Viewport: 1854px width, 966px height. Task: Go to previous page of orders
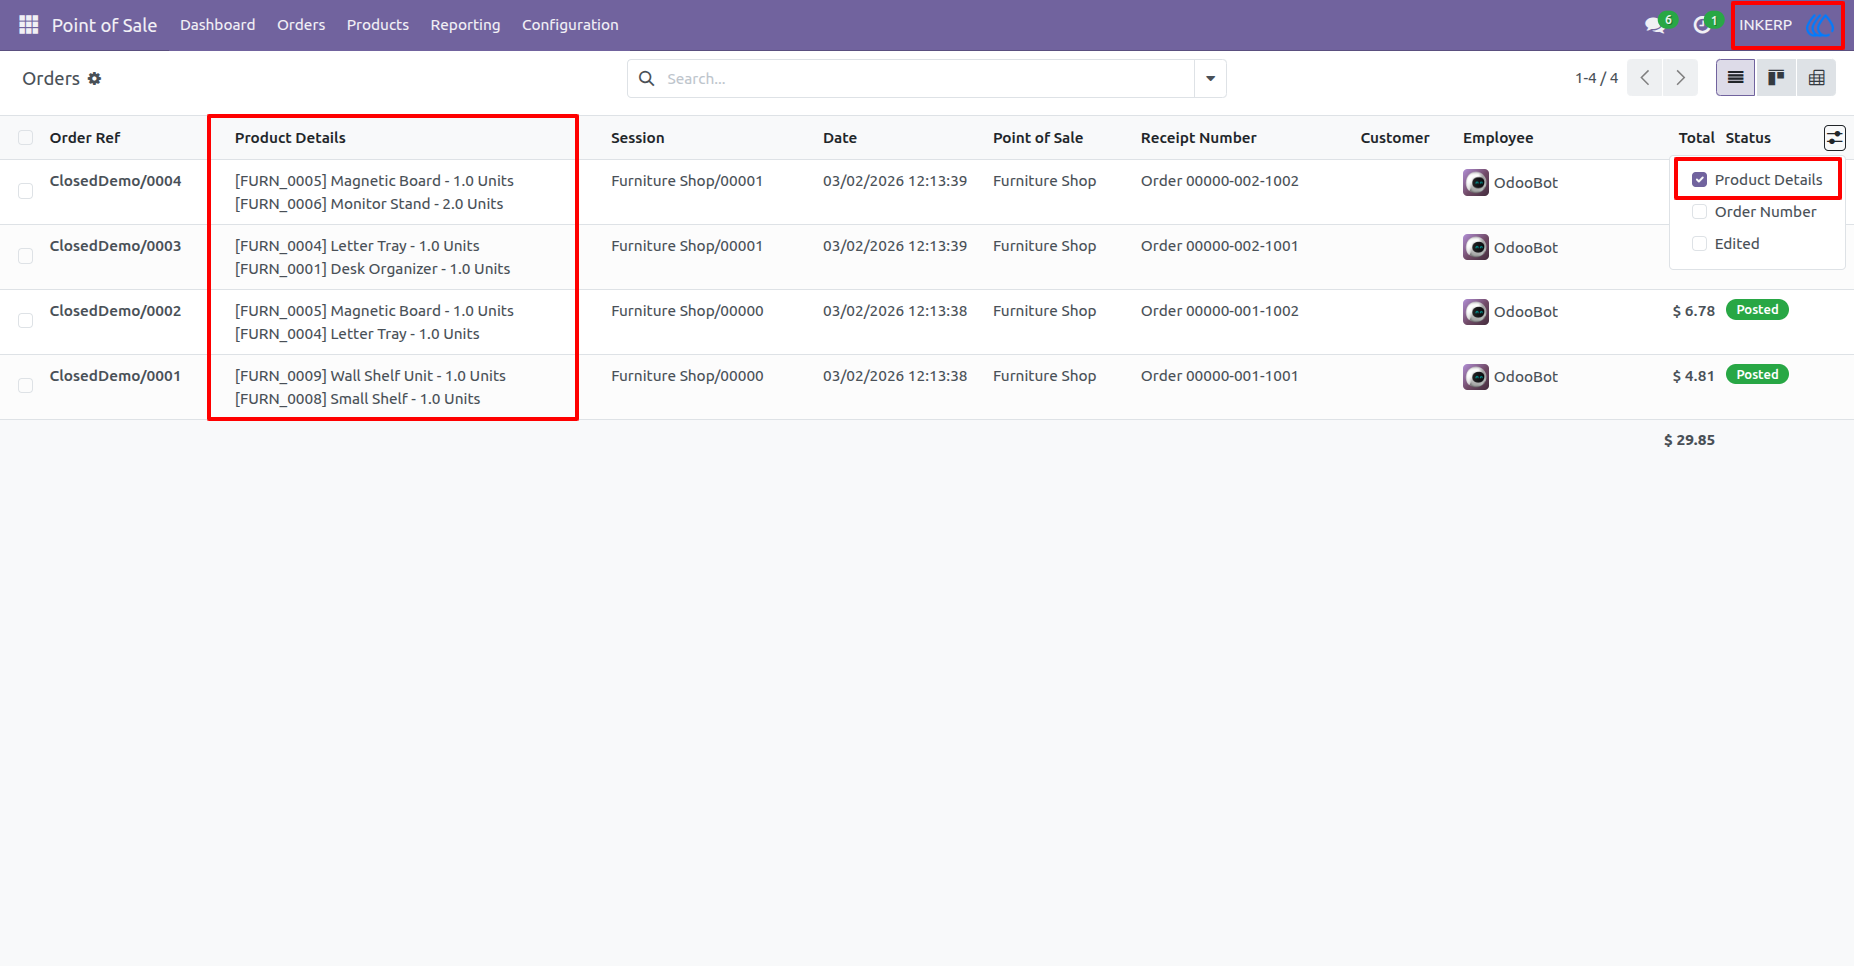[1645, 78]
